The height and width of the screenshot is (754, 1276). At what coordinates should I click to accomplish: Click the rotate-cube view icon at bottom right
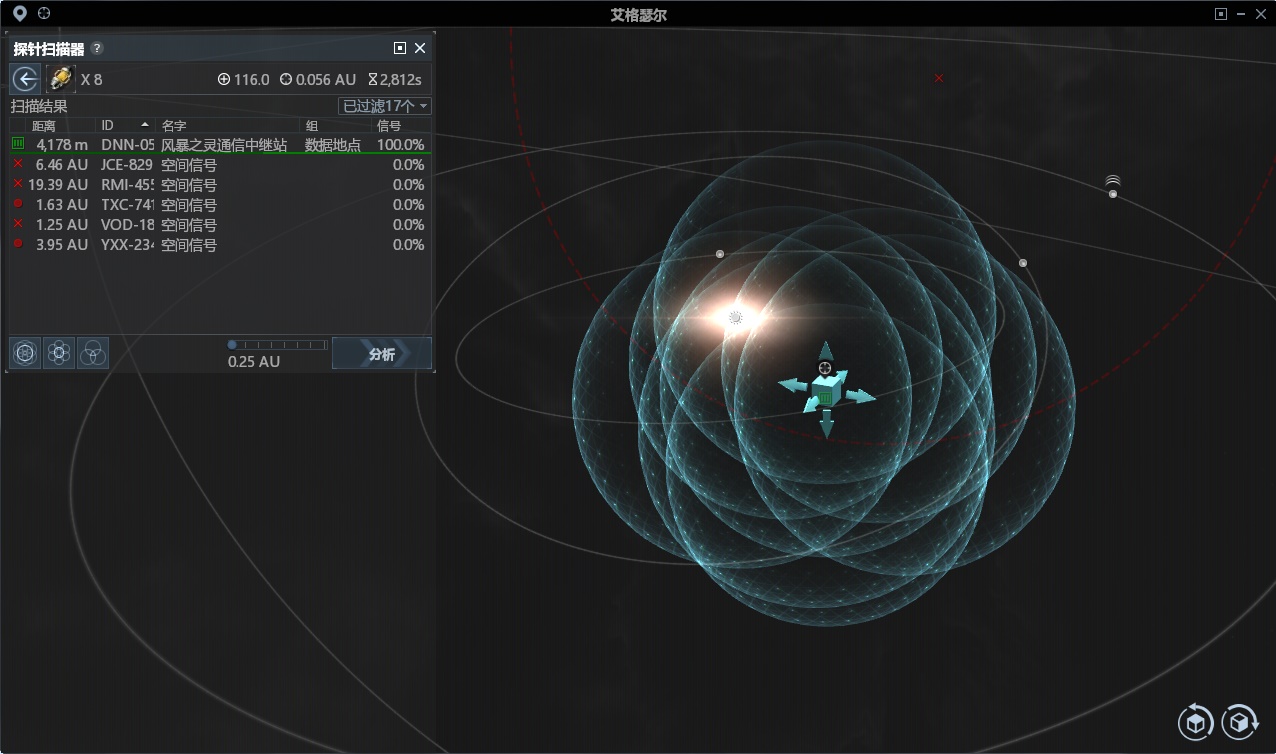click(1240, 721)
